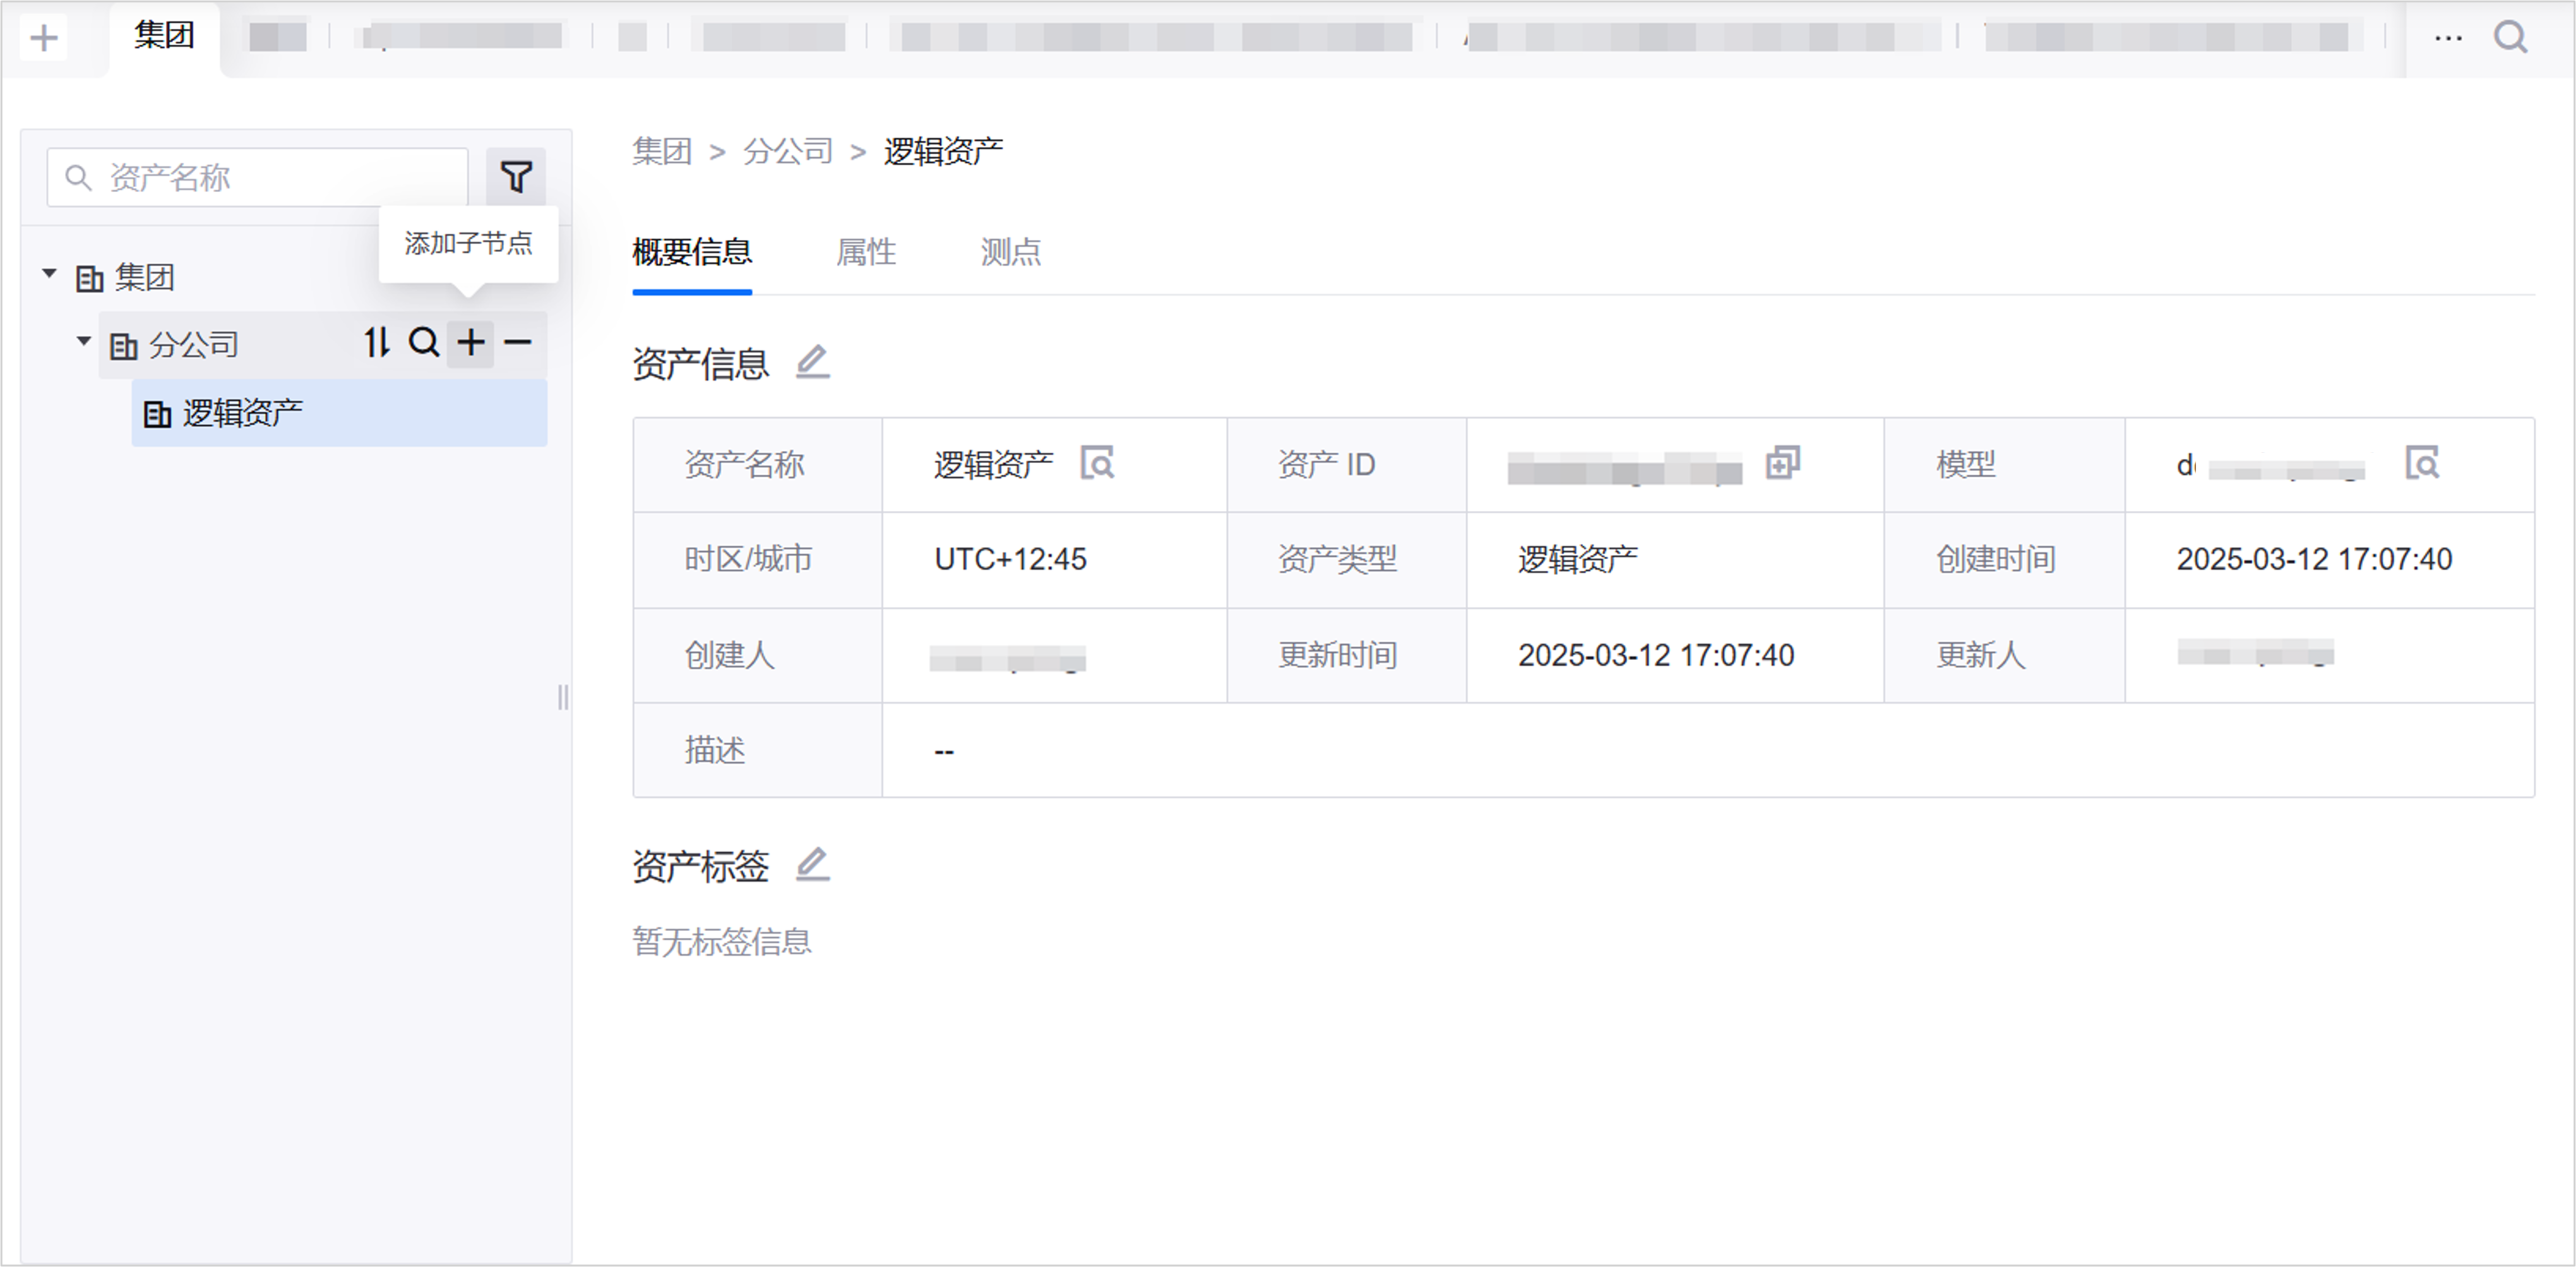Click the sort icon on 分公司 node
This screenshot has width=2576, height=1267.
click(x=376, y=343)
